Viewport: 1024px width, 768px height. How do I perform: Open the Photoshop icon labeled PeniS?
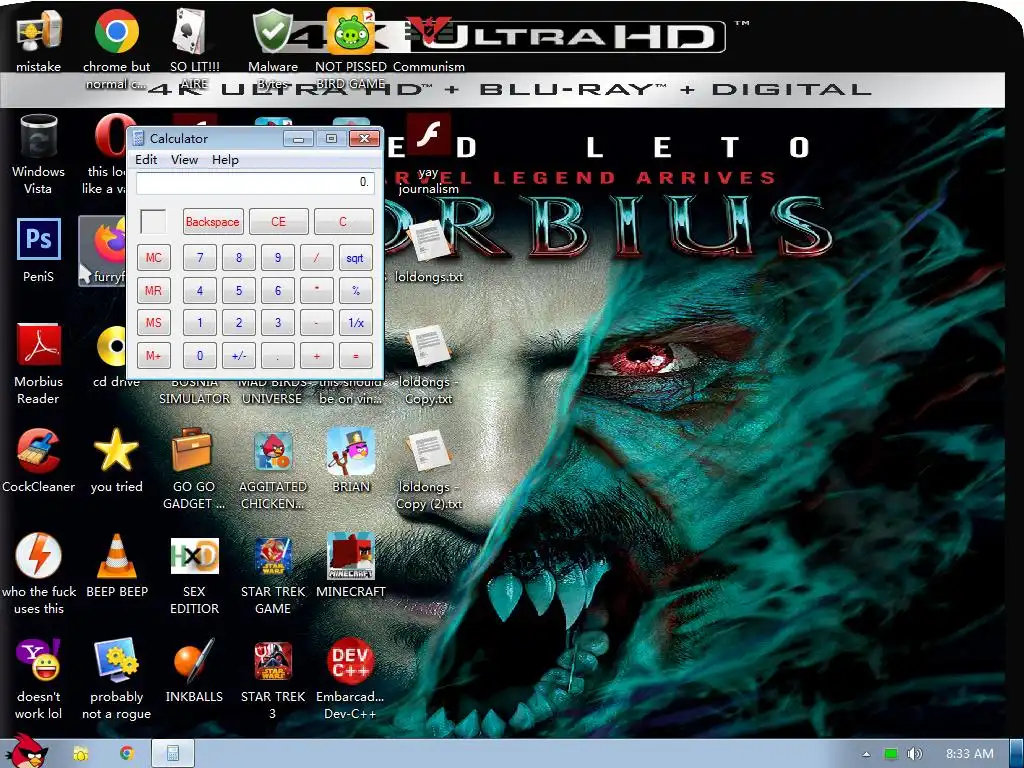[x=39, y=251]
